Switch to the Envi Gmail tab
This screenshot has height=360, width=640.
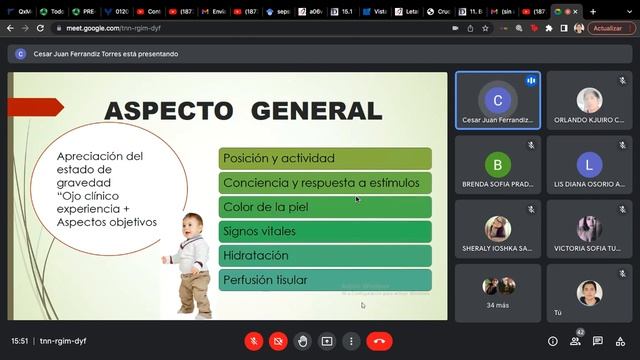214,12
